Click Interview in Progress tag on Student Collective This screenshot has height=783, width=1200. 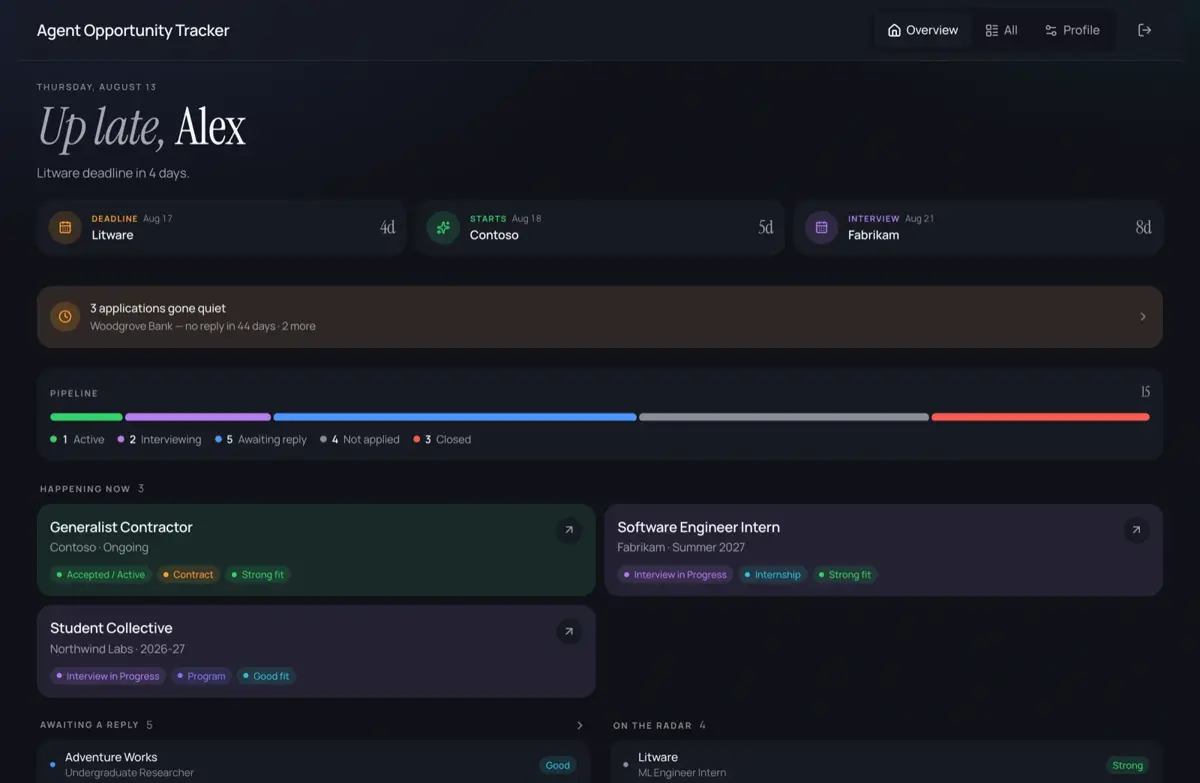[108, 676]
